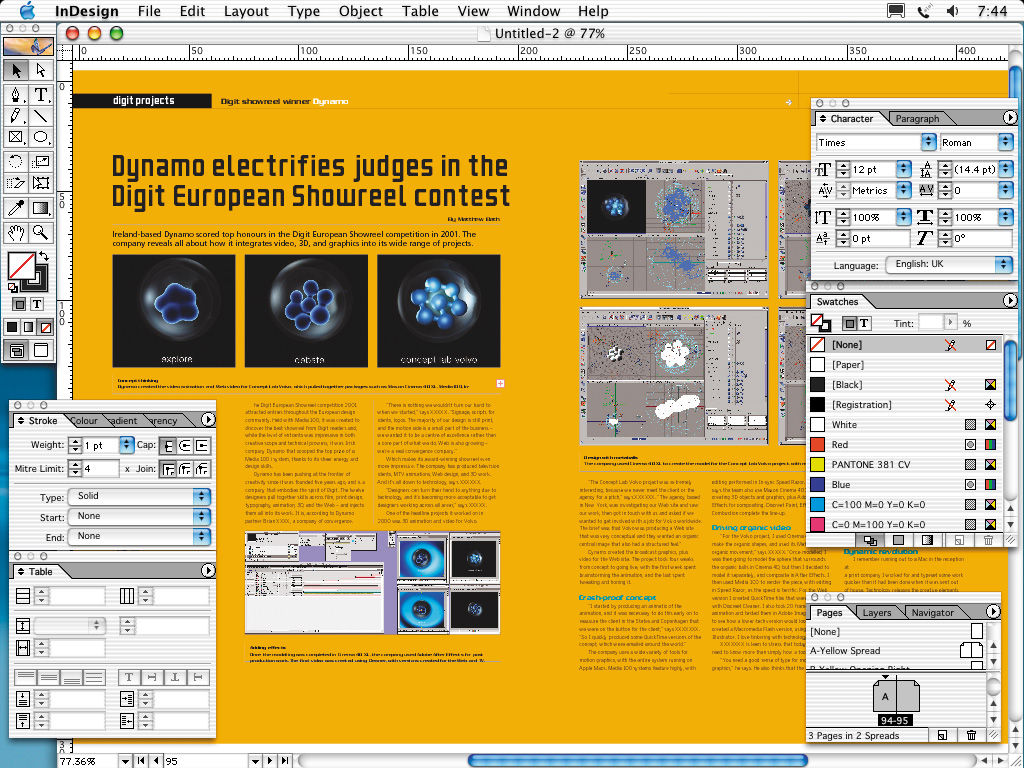This screenshot has height=768, width=1024.
Task: Create new page icon in Pages panel
Action: (942, 735)
